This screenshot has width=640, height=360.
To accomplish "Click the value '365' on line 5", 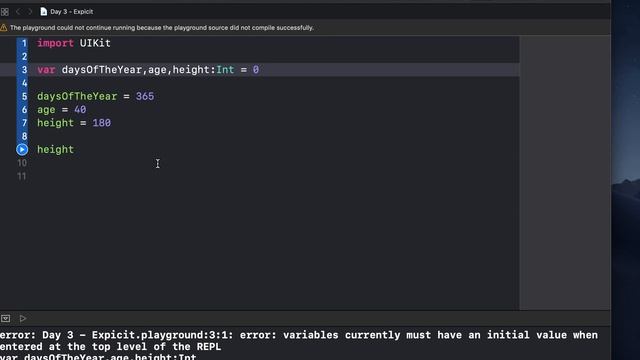I will (145, 96).
